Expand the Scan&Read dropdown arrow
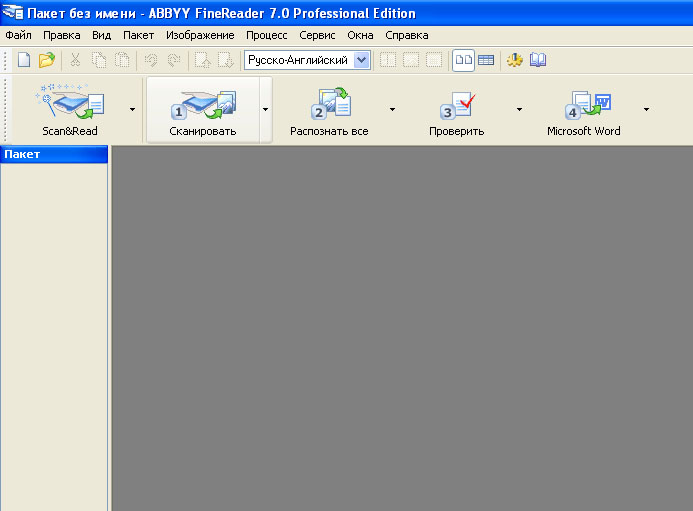693x511 pixels. [133, 109]
